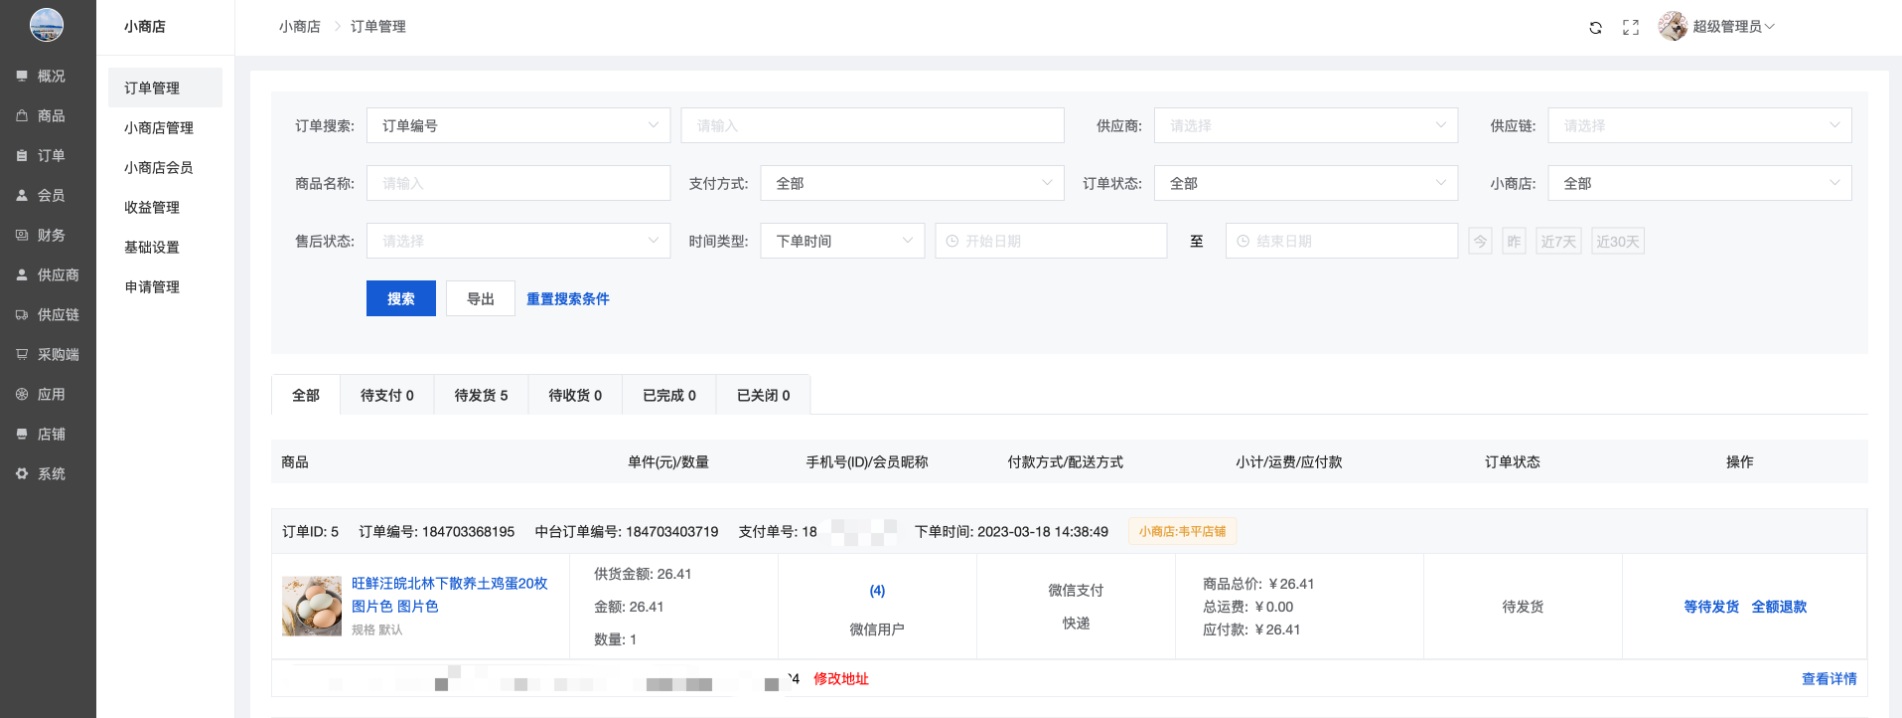1902x718 pixels.
Task: Open 小商店会员 in the submenu
Action: [x=158, y=168]
